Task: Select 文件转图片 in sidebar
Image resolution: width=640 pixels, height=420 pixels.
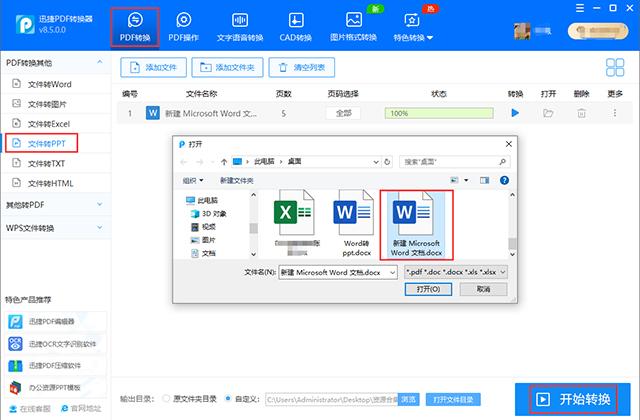Action: click(x=56, y=104)
